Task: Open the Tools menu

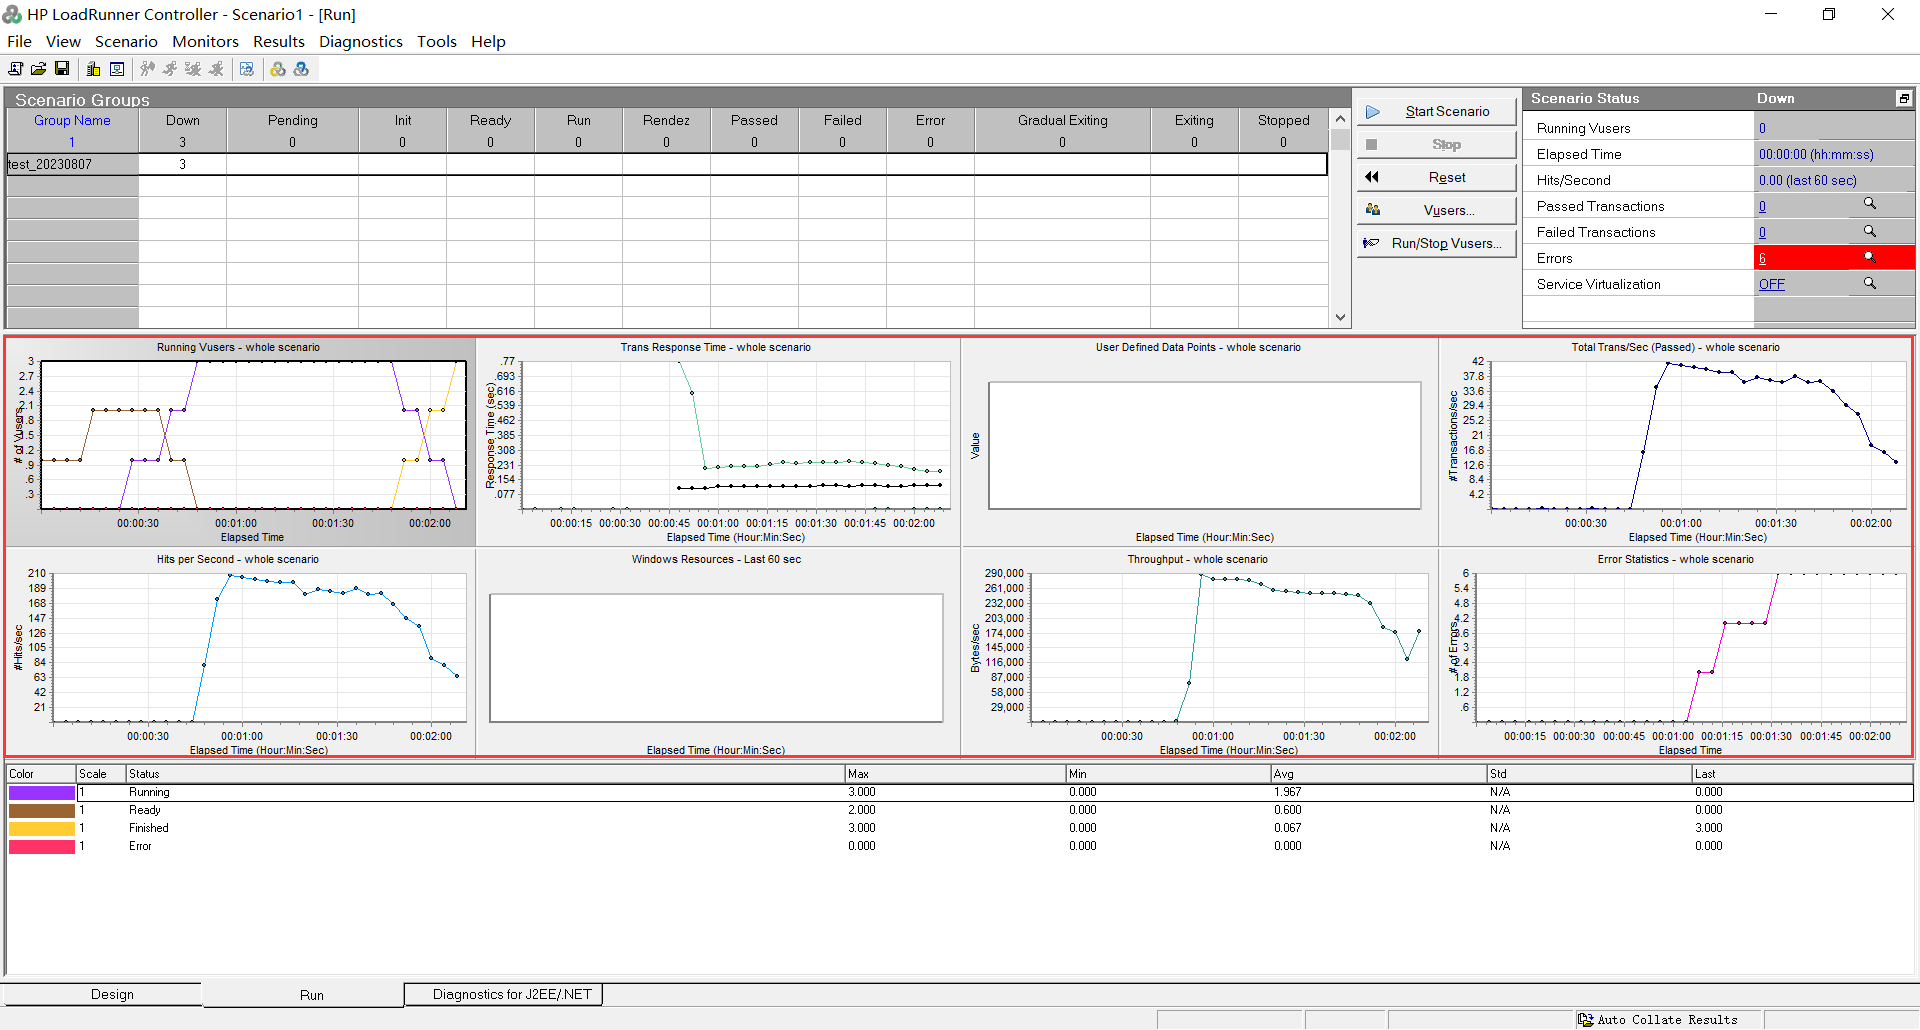Action: tap(436, 41)
